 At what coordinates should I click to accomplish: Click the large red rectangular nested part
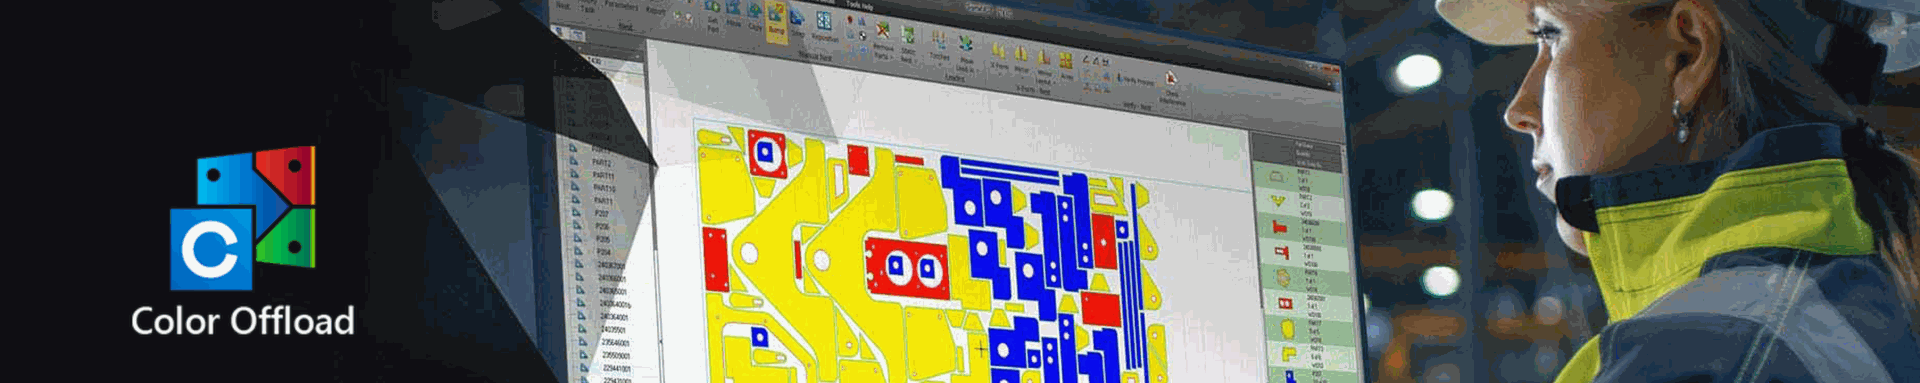[905, 269]
